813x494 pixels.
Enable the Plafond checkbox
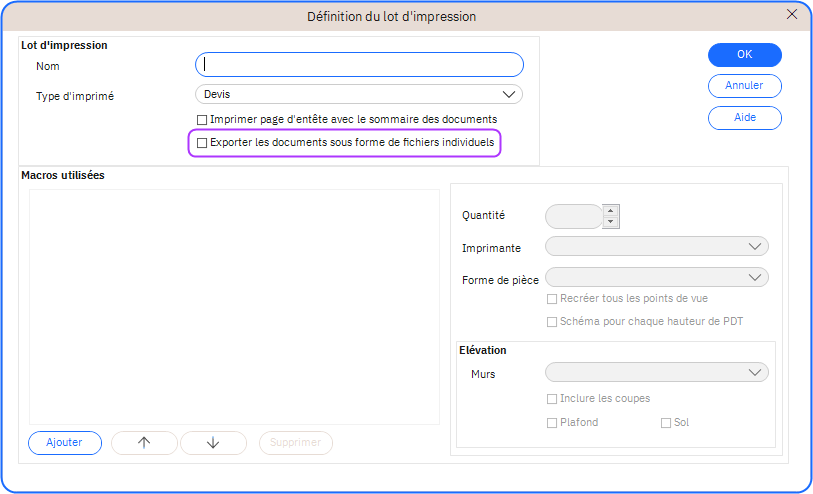pyautogui.click(x=552, y=423)
